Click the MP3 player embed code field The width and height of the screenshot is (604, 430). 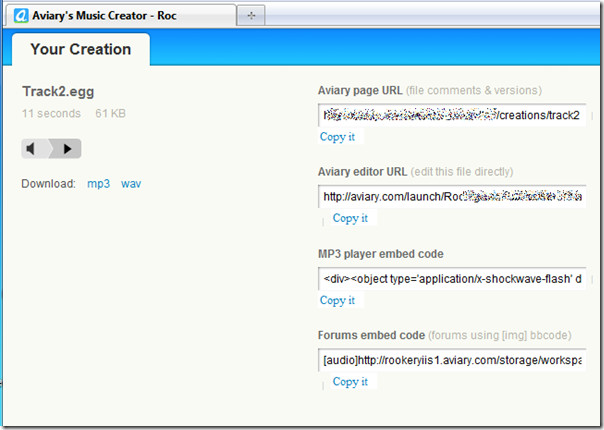pos(452,279)
